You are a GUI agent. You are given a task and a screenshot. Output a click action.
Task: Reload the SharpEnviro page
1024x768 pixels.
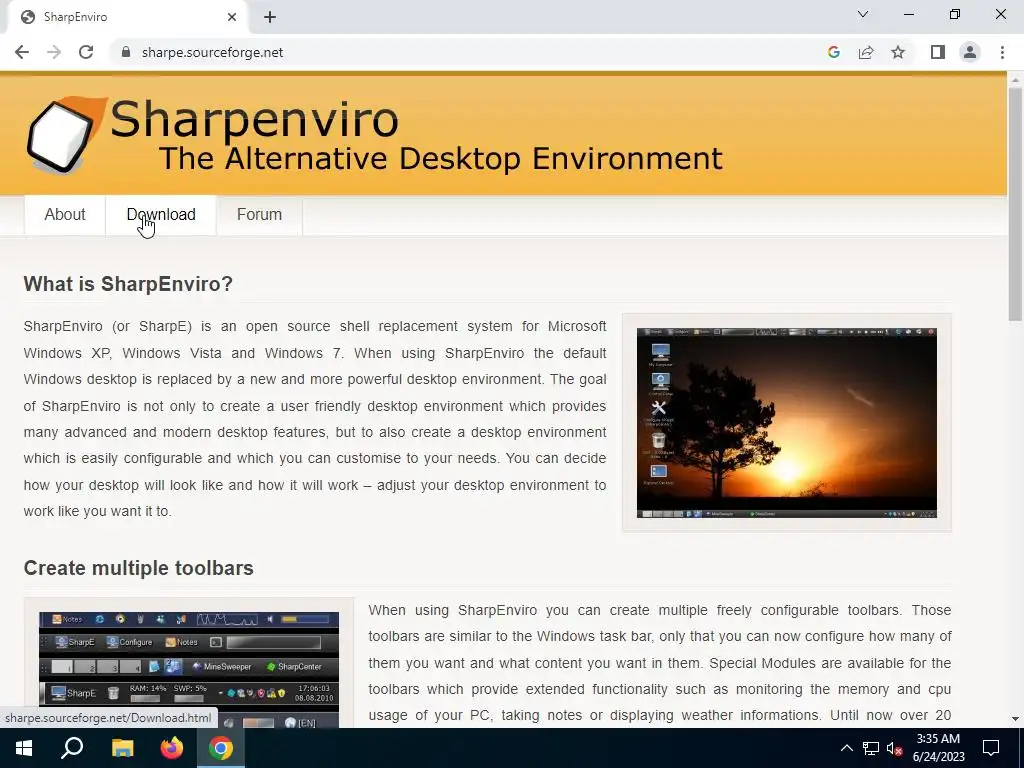[86, 52]
